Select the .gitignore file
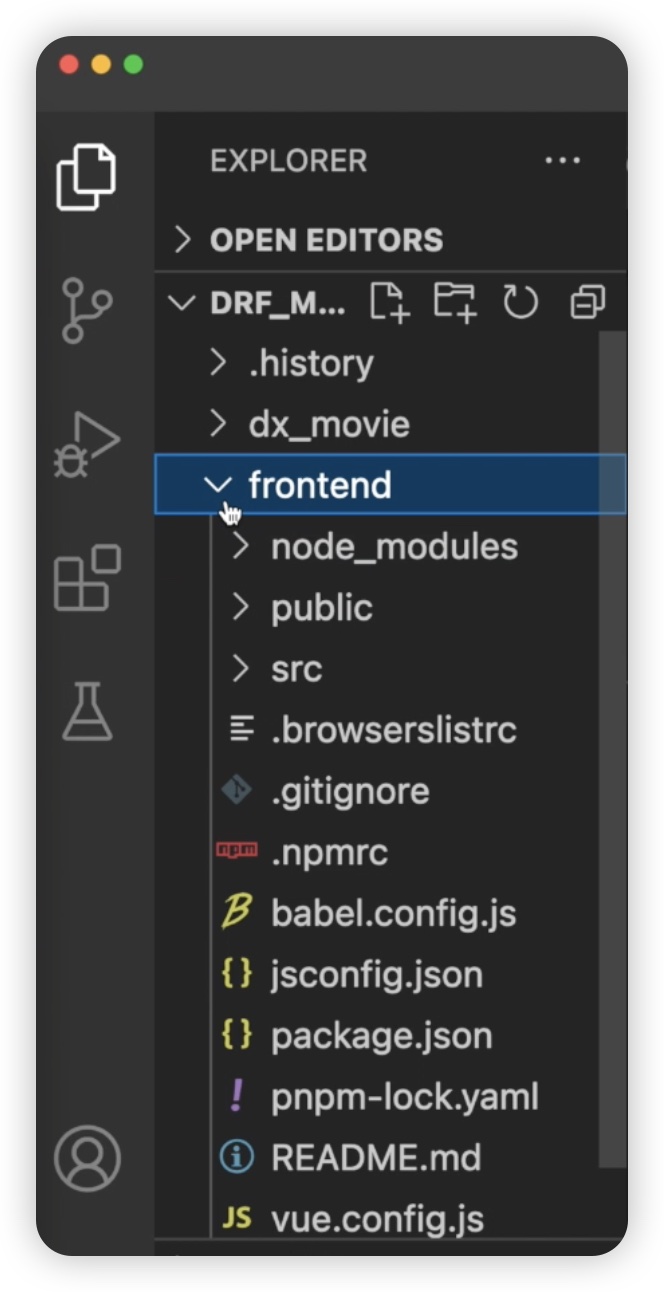 (350, 791)
